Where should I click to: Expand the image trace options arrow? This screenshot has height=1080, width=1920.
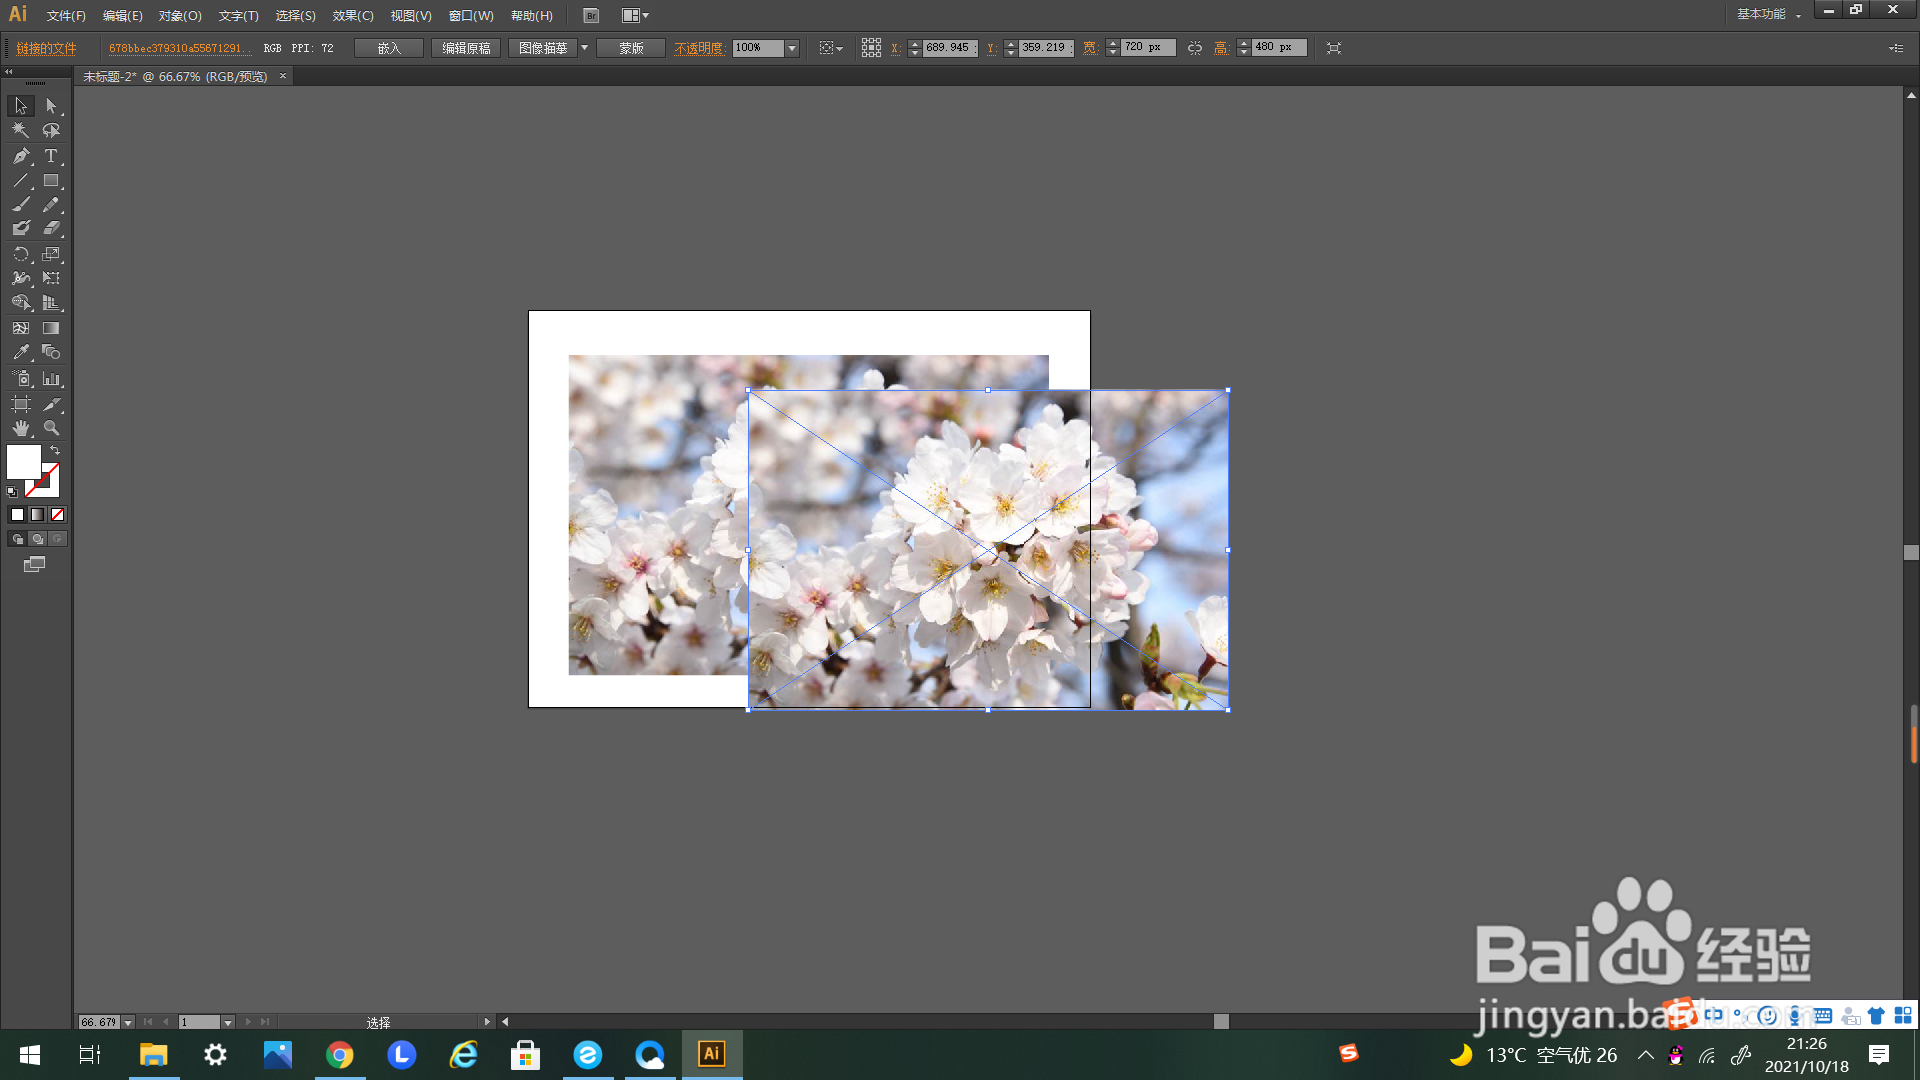click(x=585, y=48)
